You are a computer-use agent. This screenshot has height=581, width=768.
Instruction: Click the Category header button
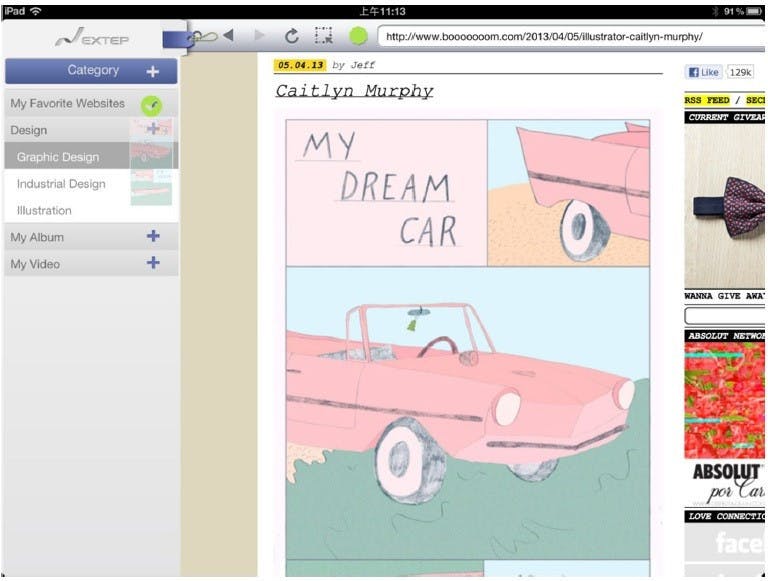pos(91,71)
